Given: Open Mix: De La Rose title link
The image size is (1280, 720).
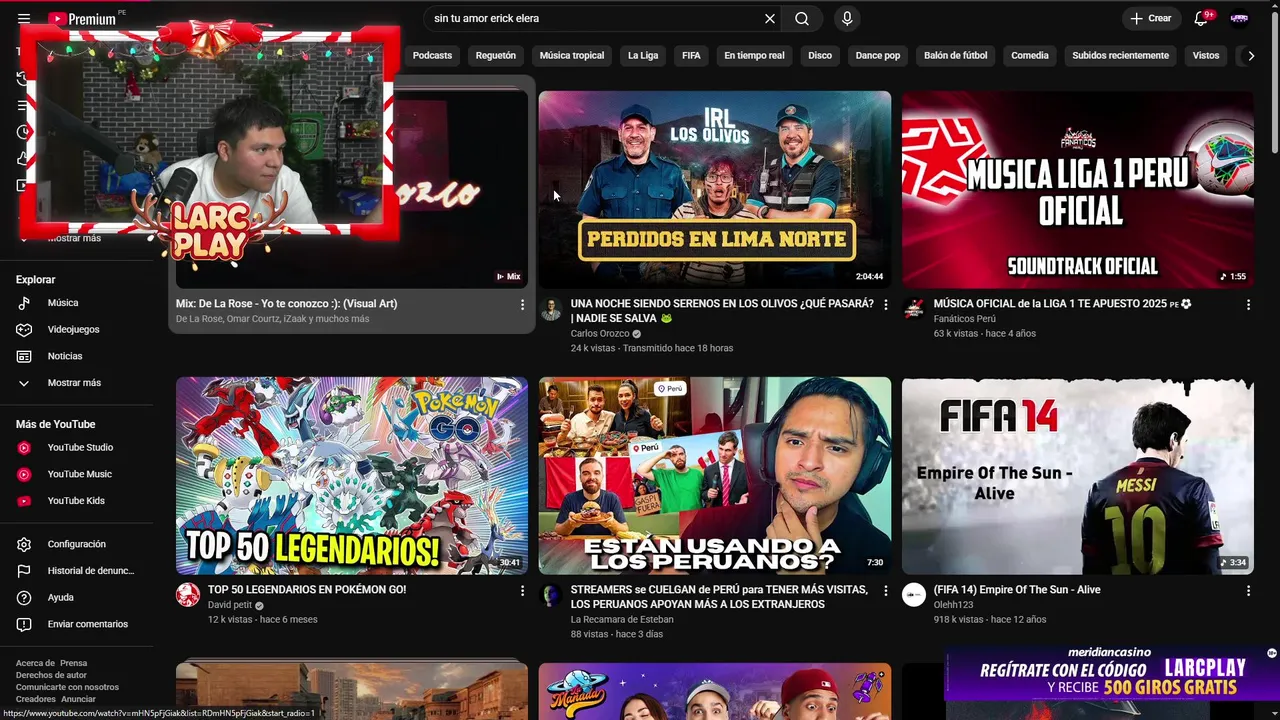Looking at the screenshot, I should (286, 303).
